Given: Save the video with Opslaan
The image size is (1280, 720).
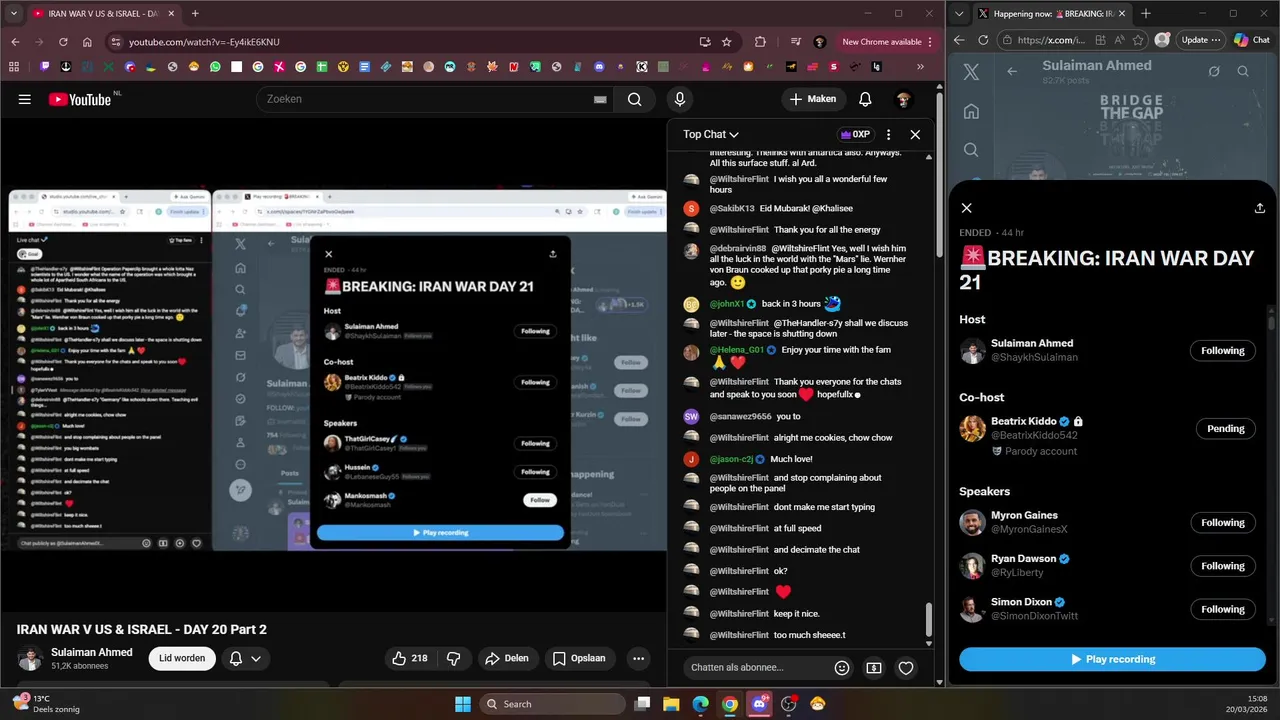Looking at the screenshot, I should [x=579, y=658].
